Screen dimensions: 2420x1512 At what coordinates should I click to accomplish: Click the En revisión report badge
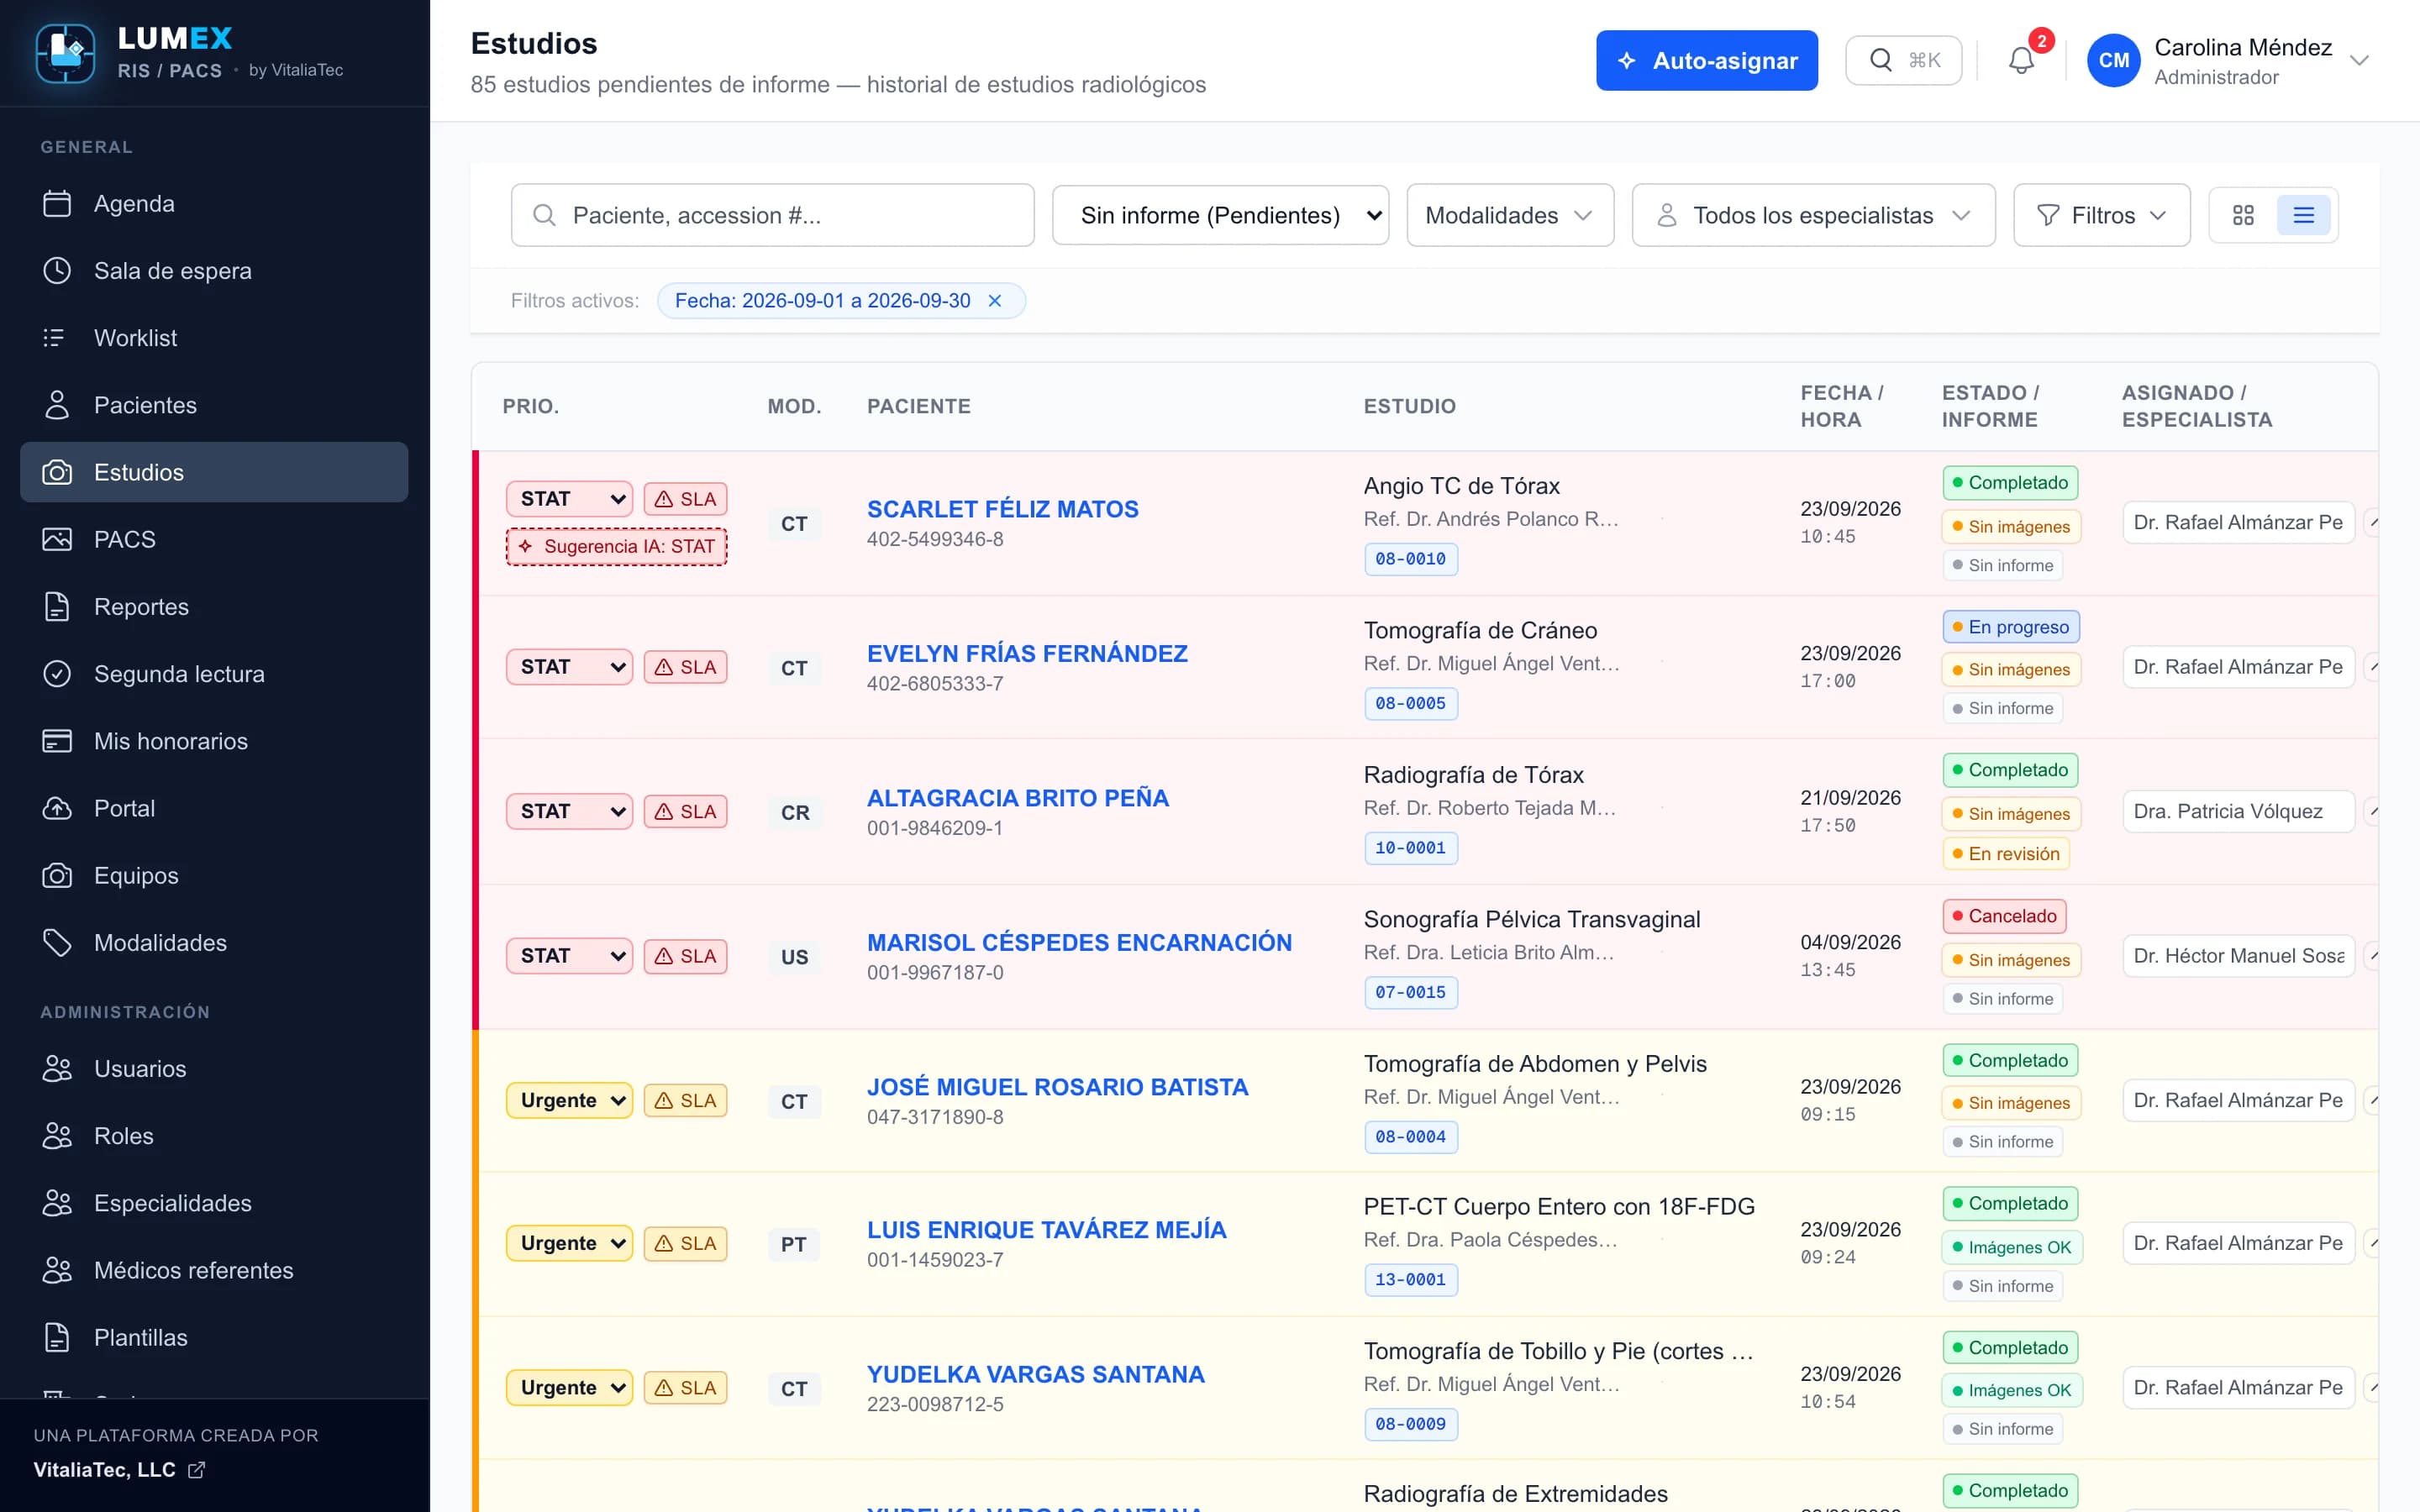(2005, 854)
